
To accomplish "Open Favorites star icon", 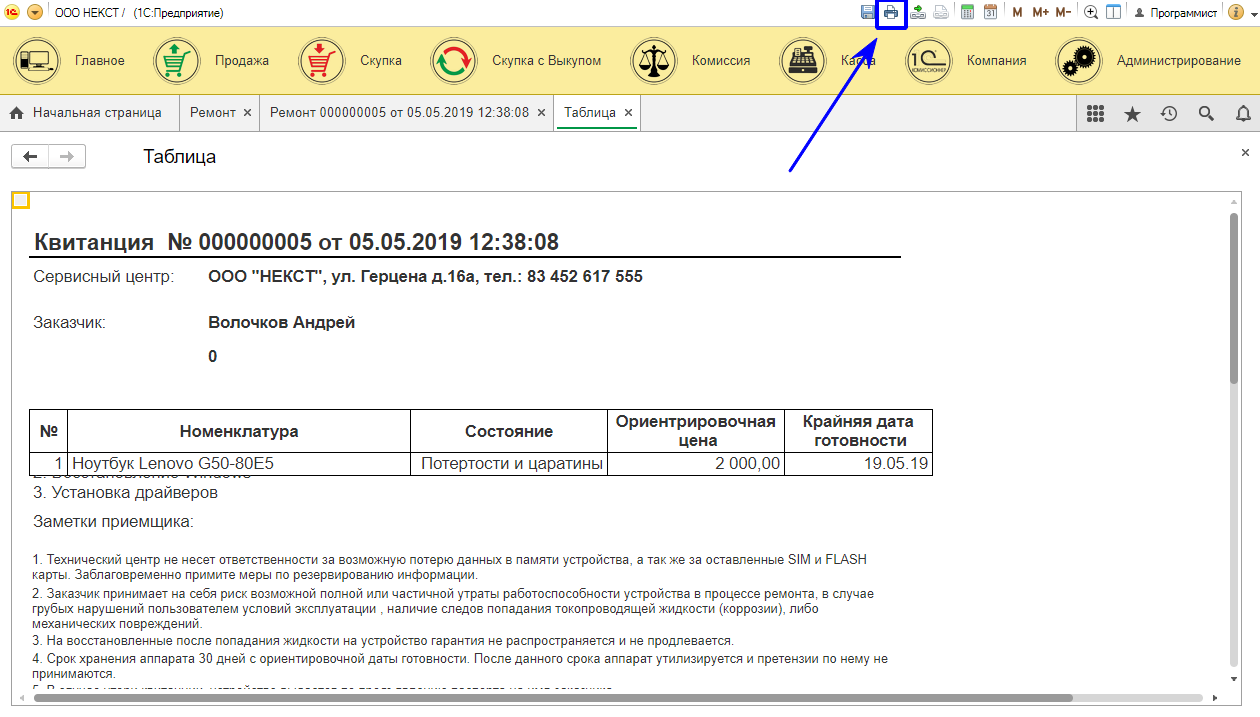I will (1132, 114).
